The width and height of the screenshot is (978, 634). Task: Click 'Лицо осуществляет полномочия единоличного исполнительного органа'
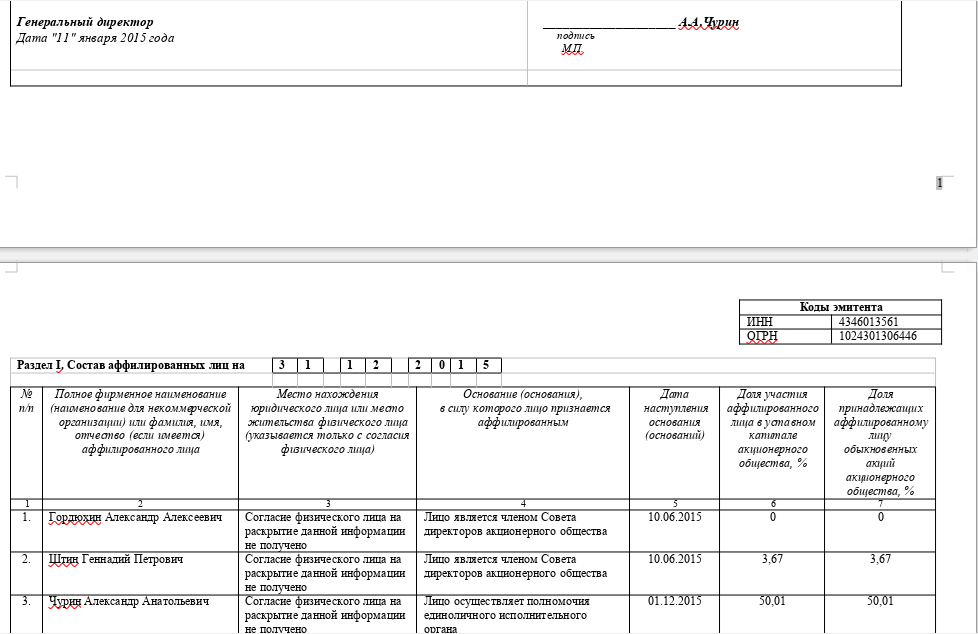coord(506,615)
